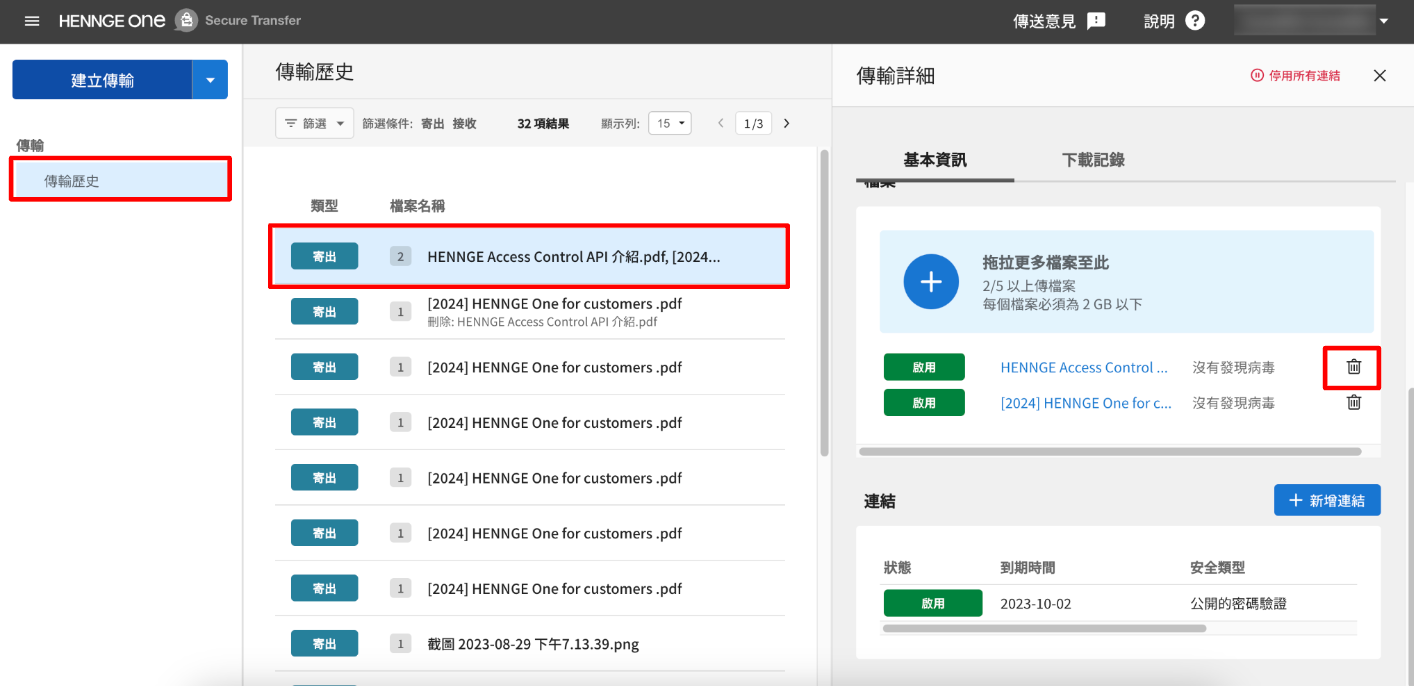Click the 新增連結 button
Screen dimensions: 1414x686
coord(1327,500)
